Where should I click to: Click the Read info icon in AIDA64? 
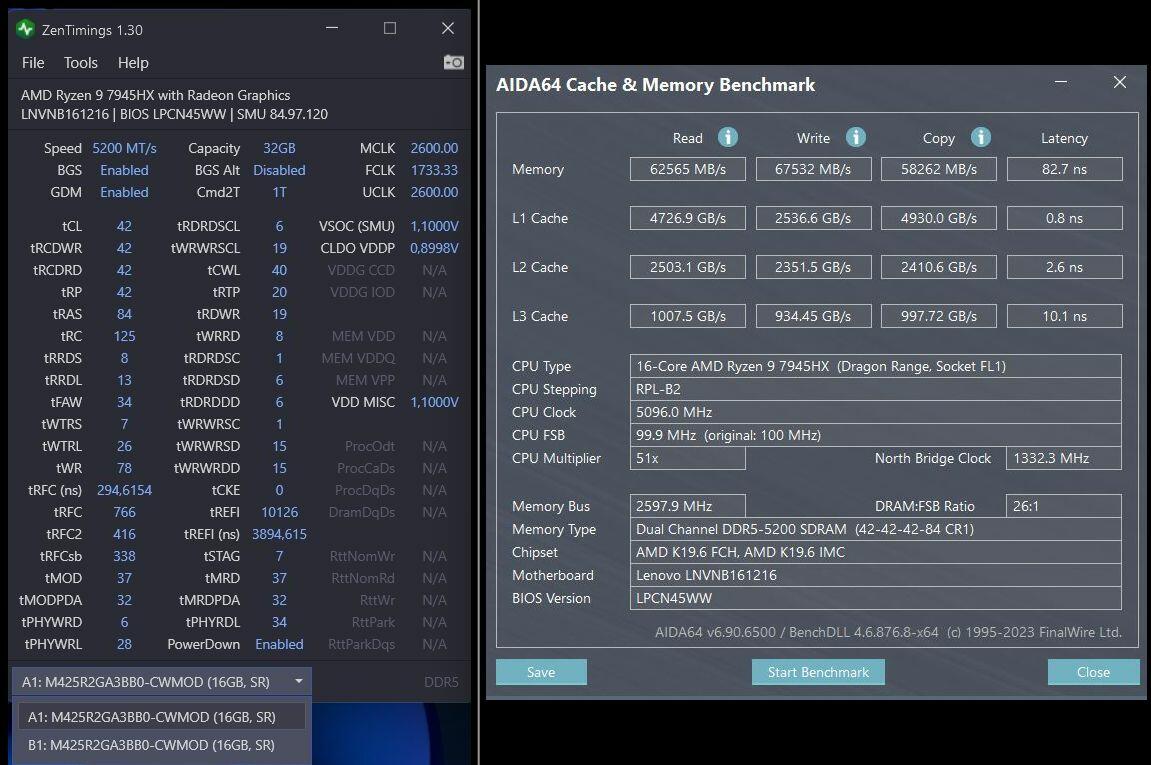click(x=728, y=137)
